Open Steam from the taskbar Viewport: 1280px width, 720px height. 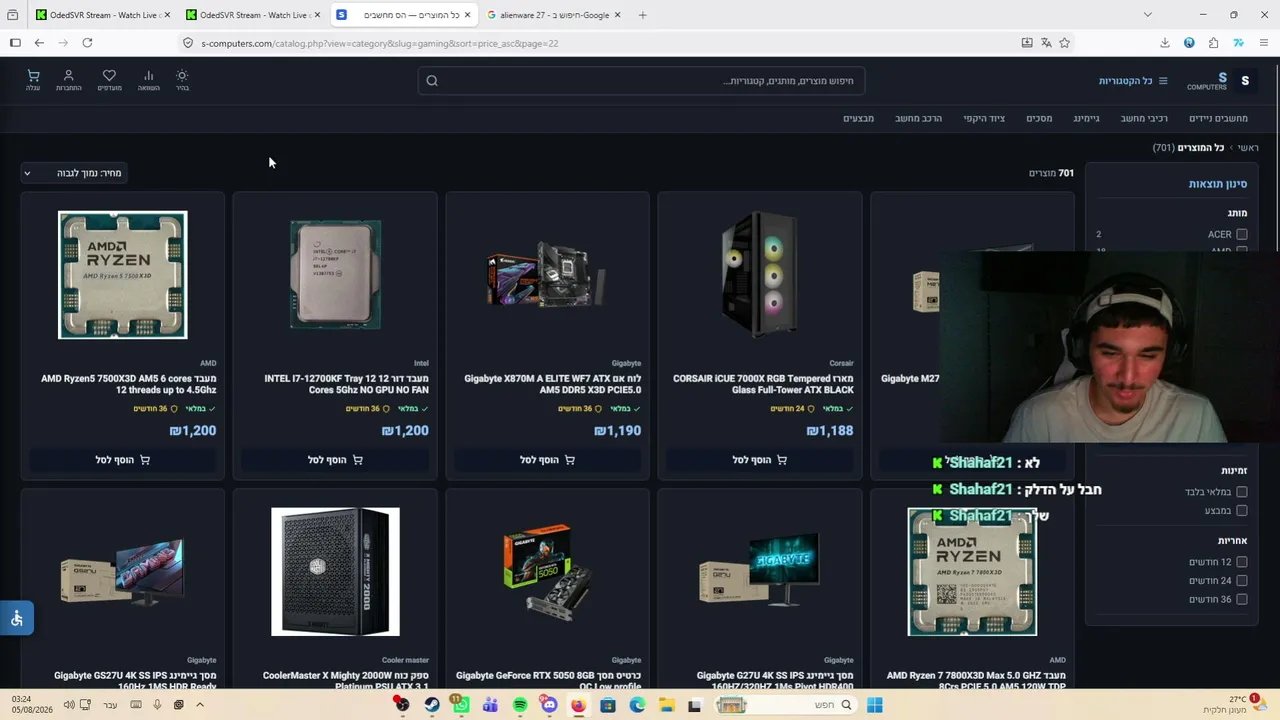tap(431, 705)
